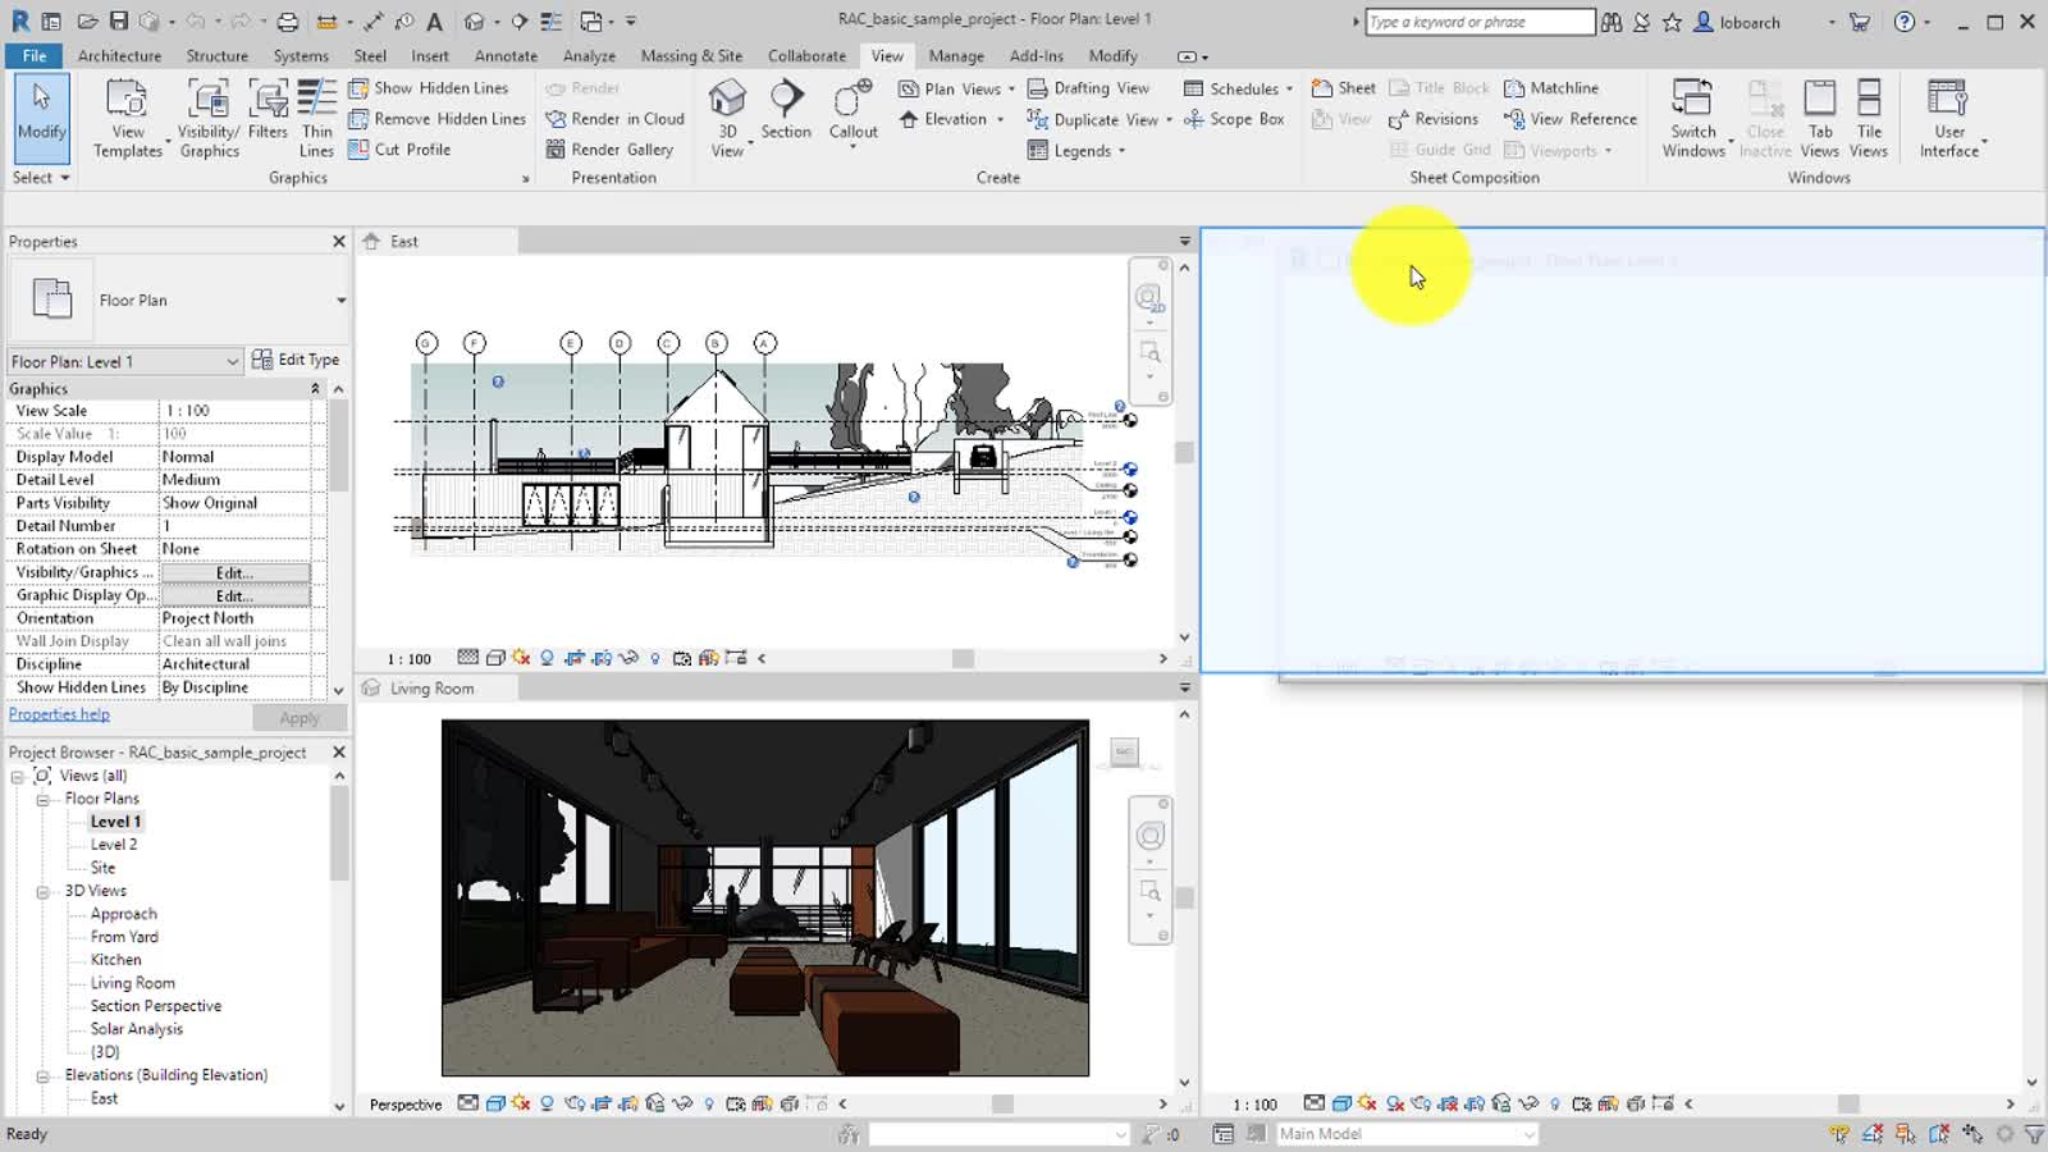Screen dimensions: 2048x1152
Task: Activate the 3D View tool
Action: click(x=727, y=110)
